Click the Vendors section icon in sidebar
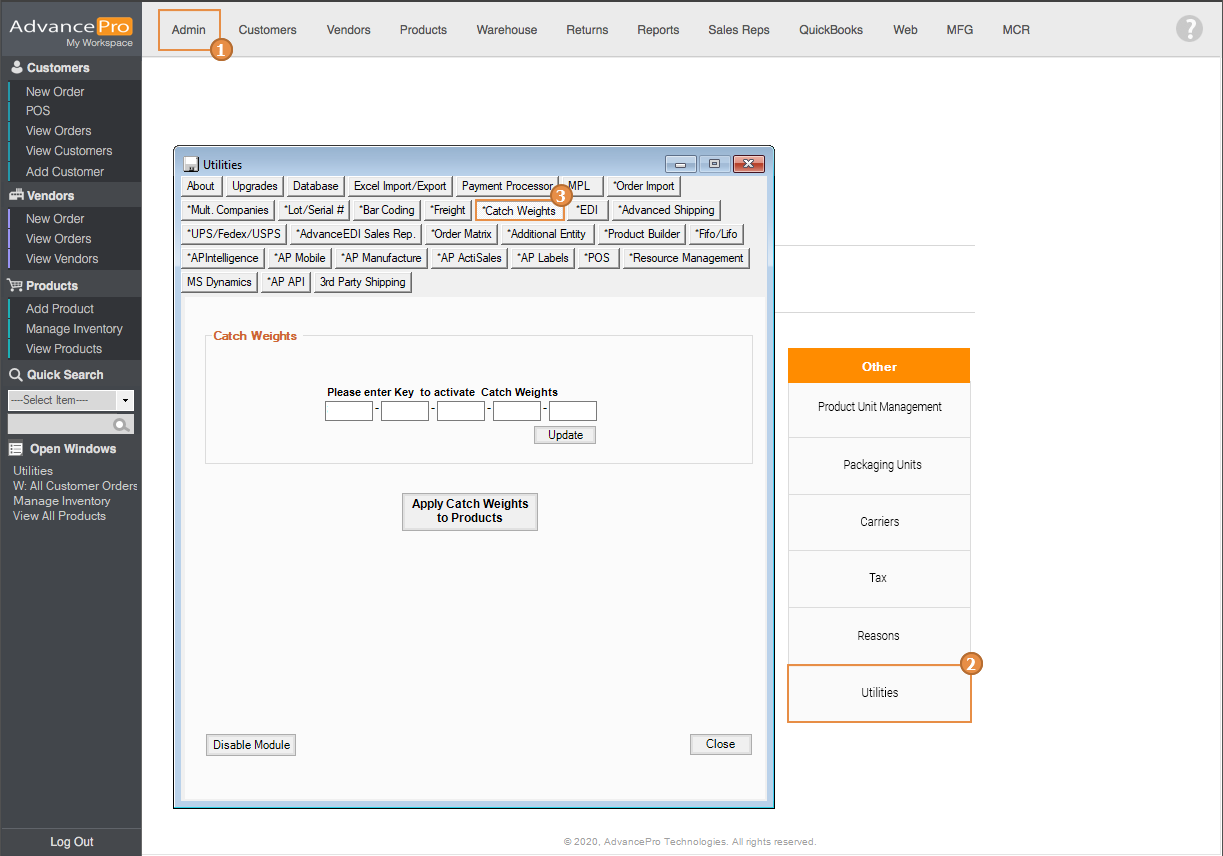1223x856 pixels. [x=16, y=196]
